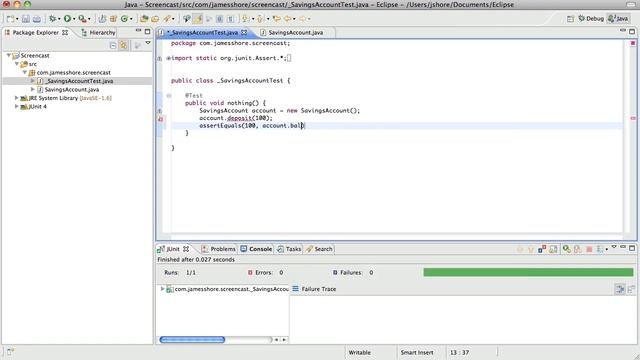Click the New Java Package icon
The image size is (640, 360).
point(113,19)
